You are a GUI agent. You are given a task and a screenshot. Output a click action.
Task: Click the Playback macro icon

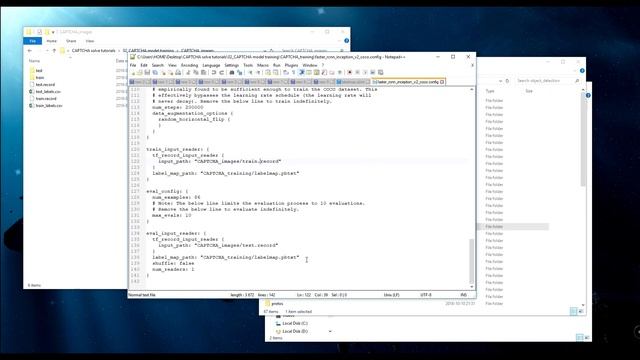pos(365,72)
